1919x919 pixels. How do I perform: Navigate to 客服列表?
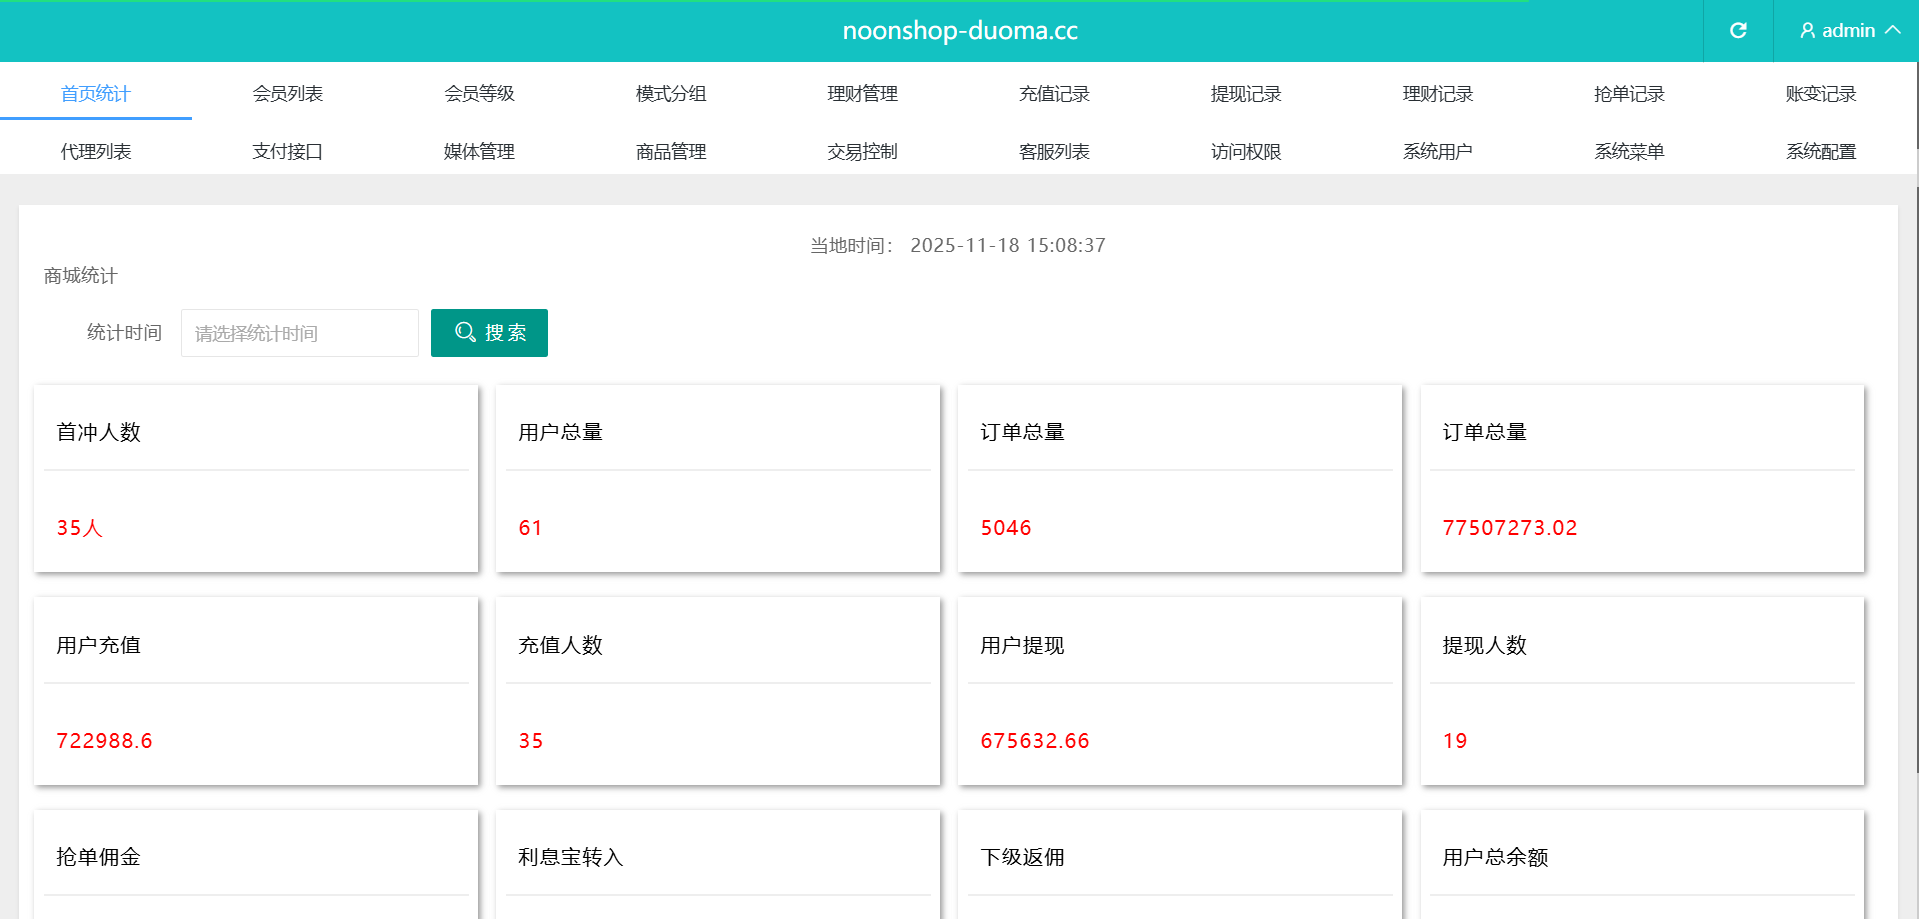pyautogui.click(x=1054, y=152)
